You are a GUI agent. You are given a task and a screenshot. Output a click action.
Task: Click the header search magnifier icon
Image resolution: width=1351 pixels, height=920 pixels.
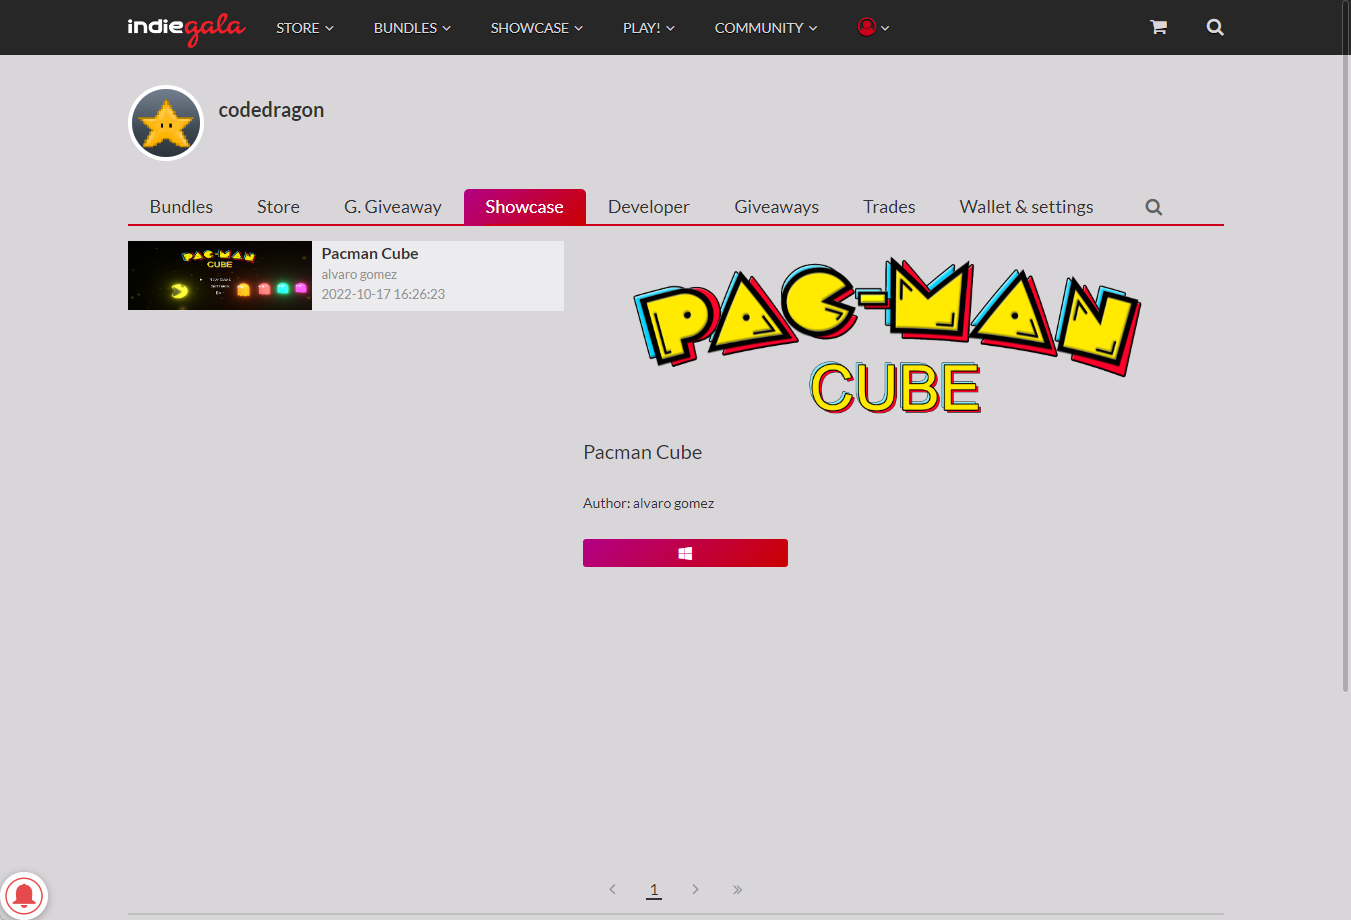pos(1215,27)
